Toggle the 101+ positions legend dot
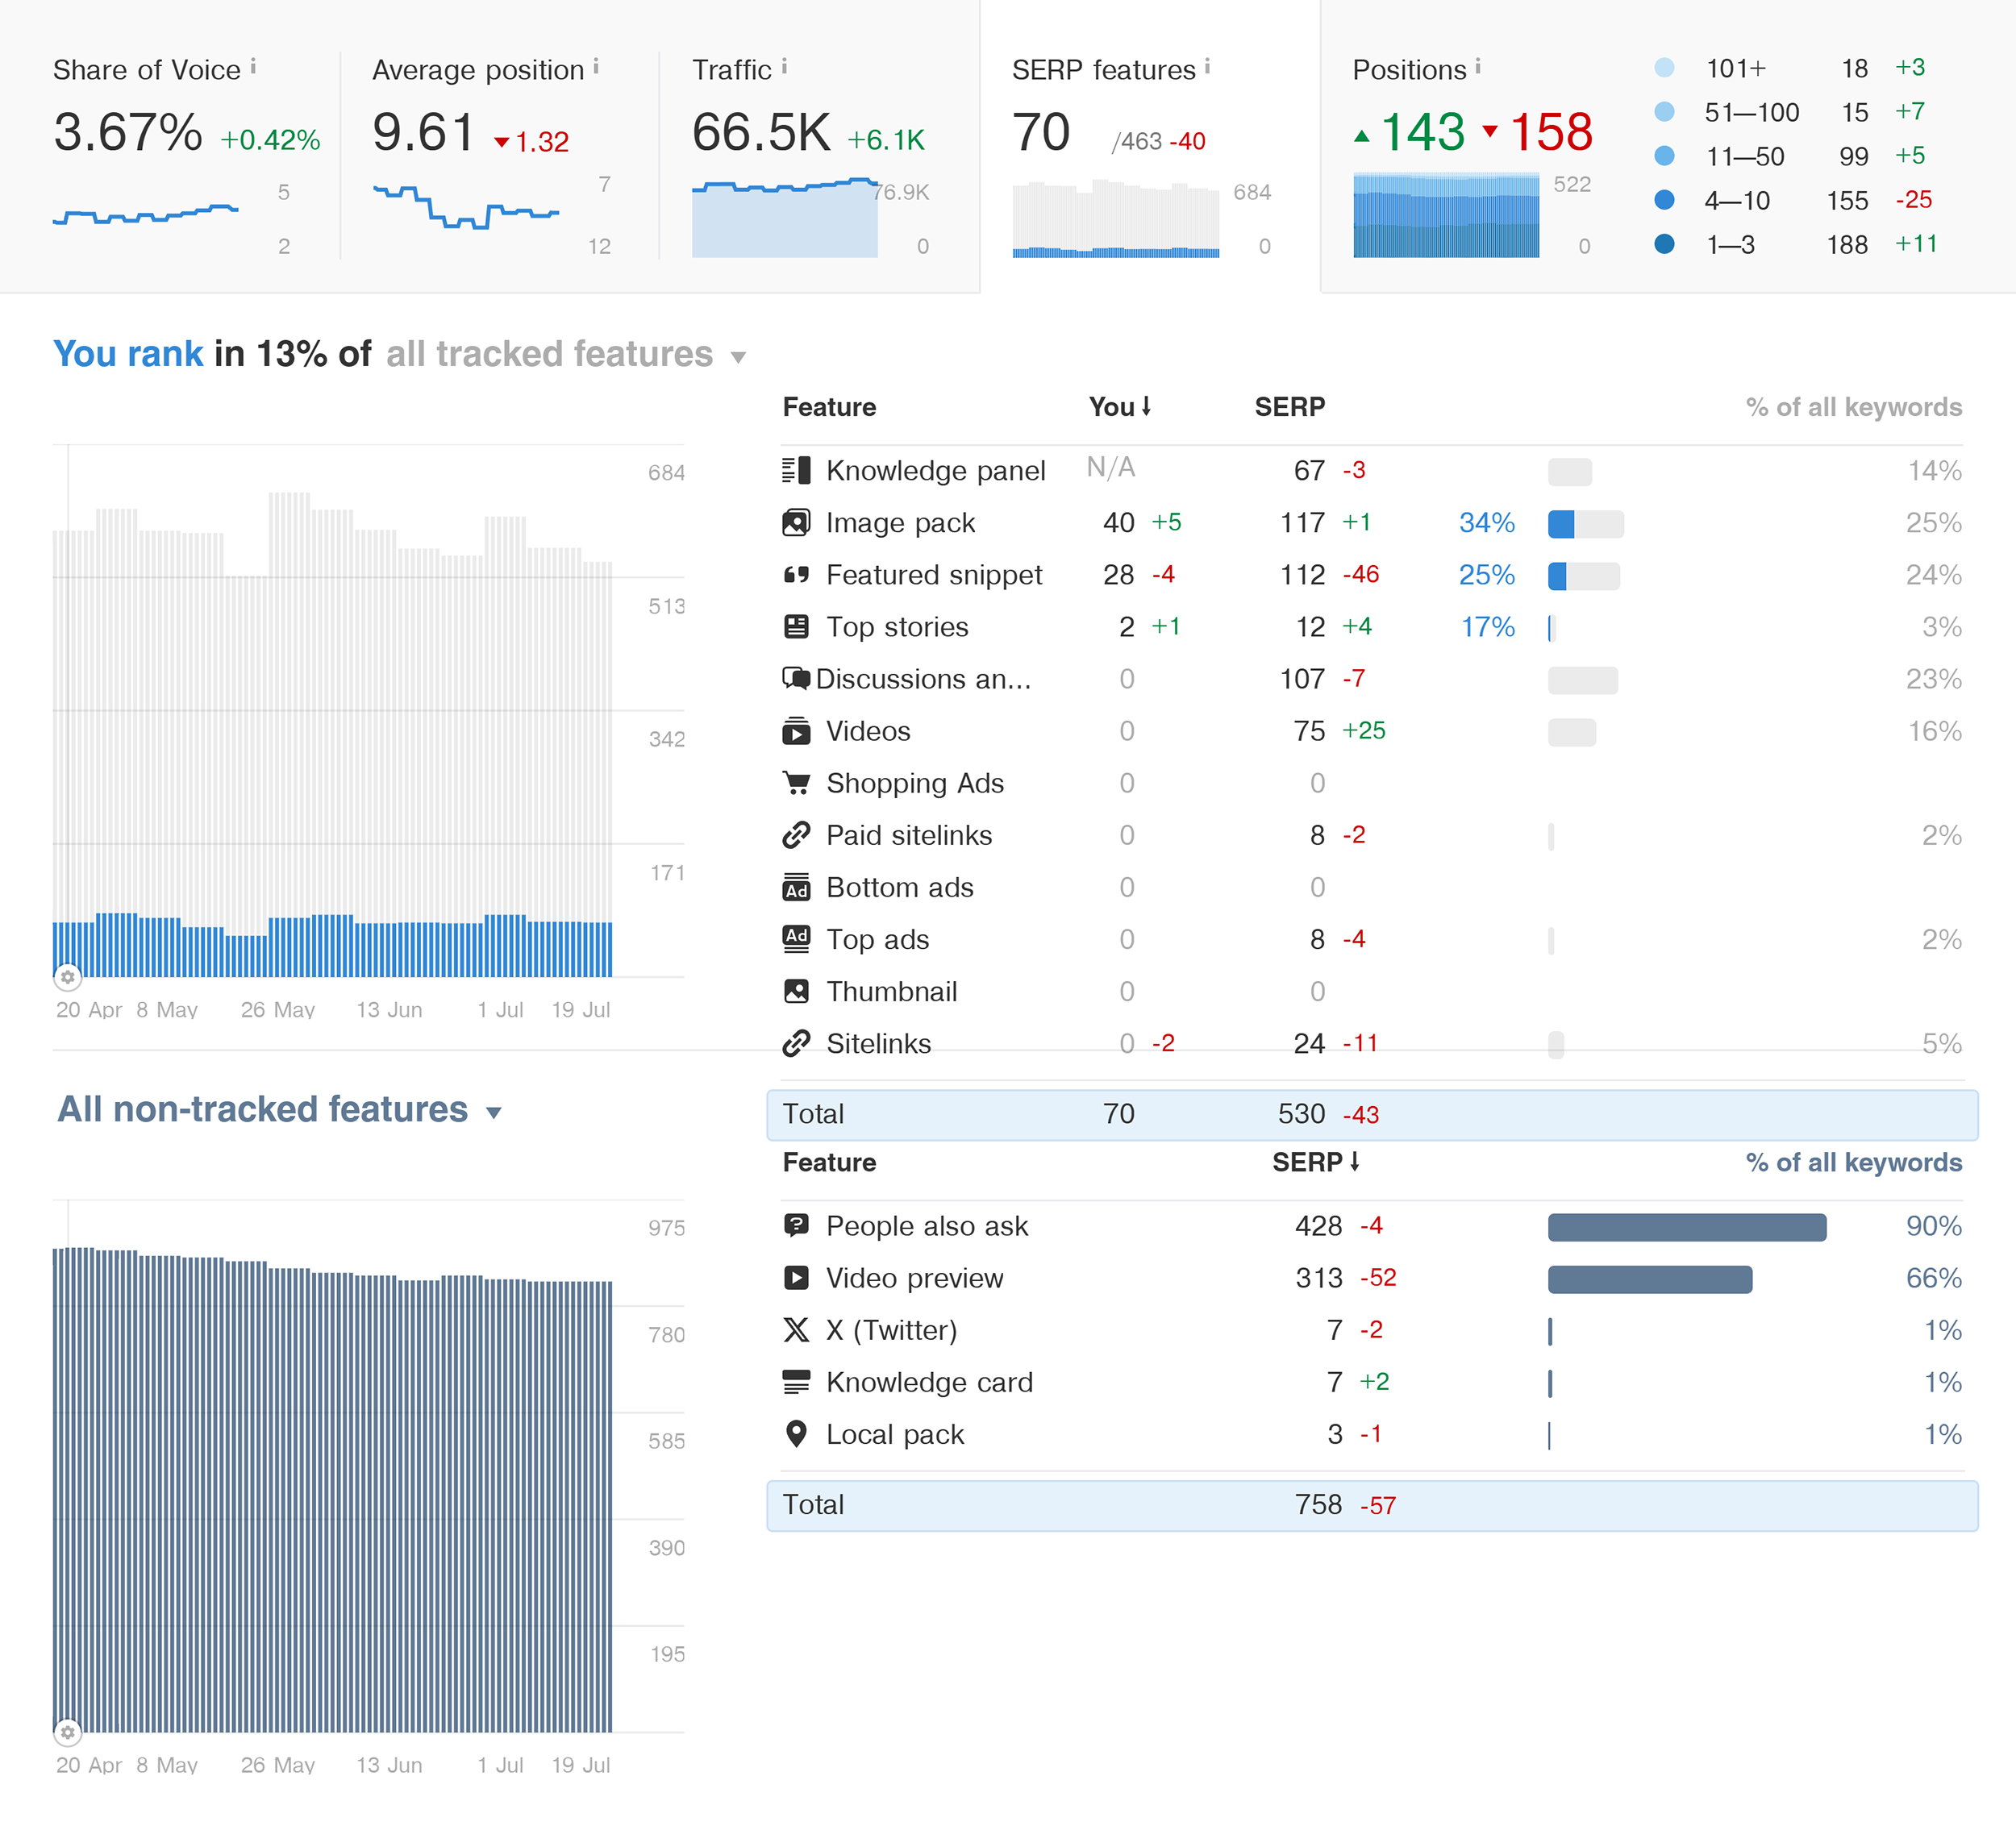Image resolution: width=2016 pixels, height=1826 pixels. [x=1665, y=68]
